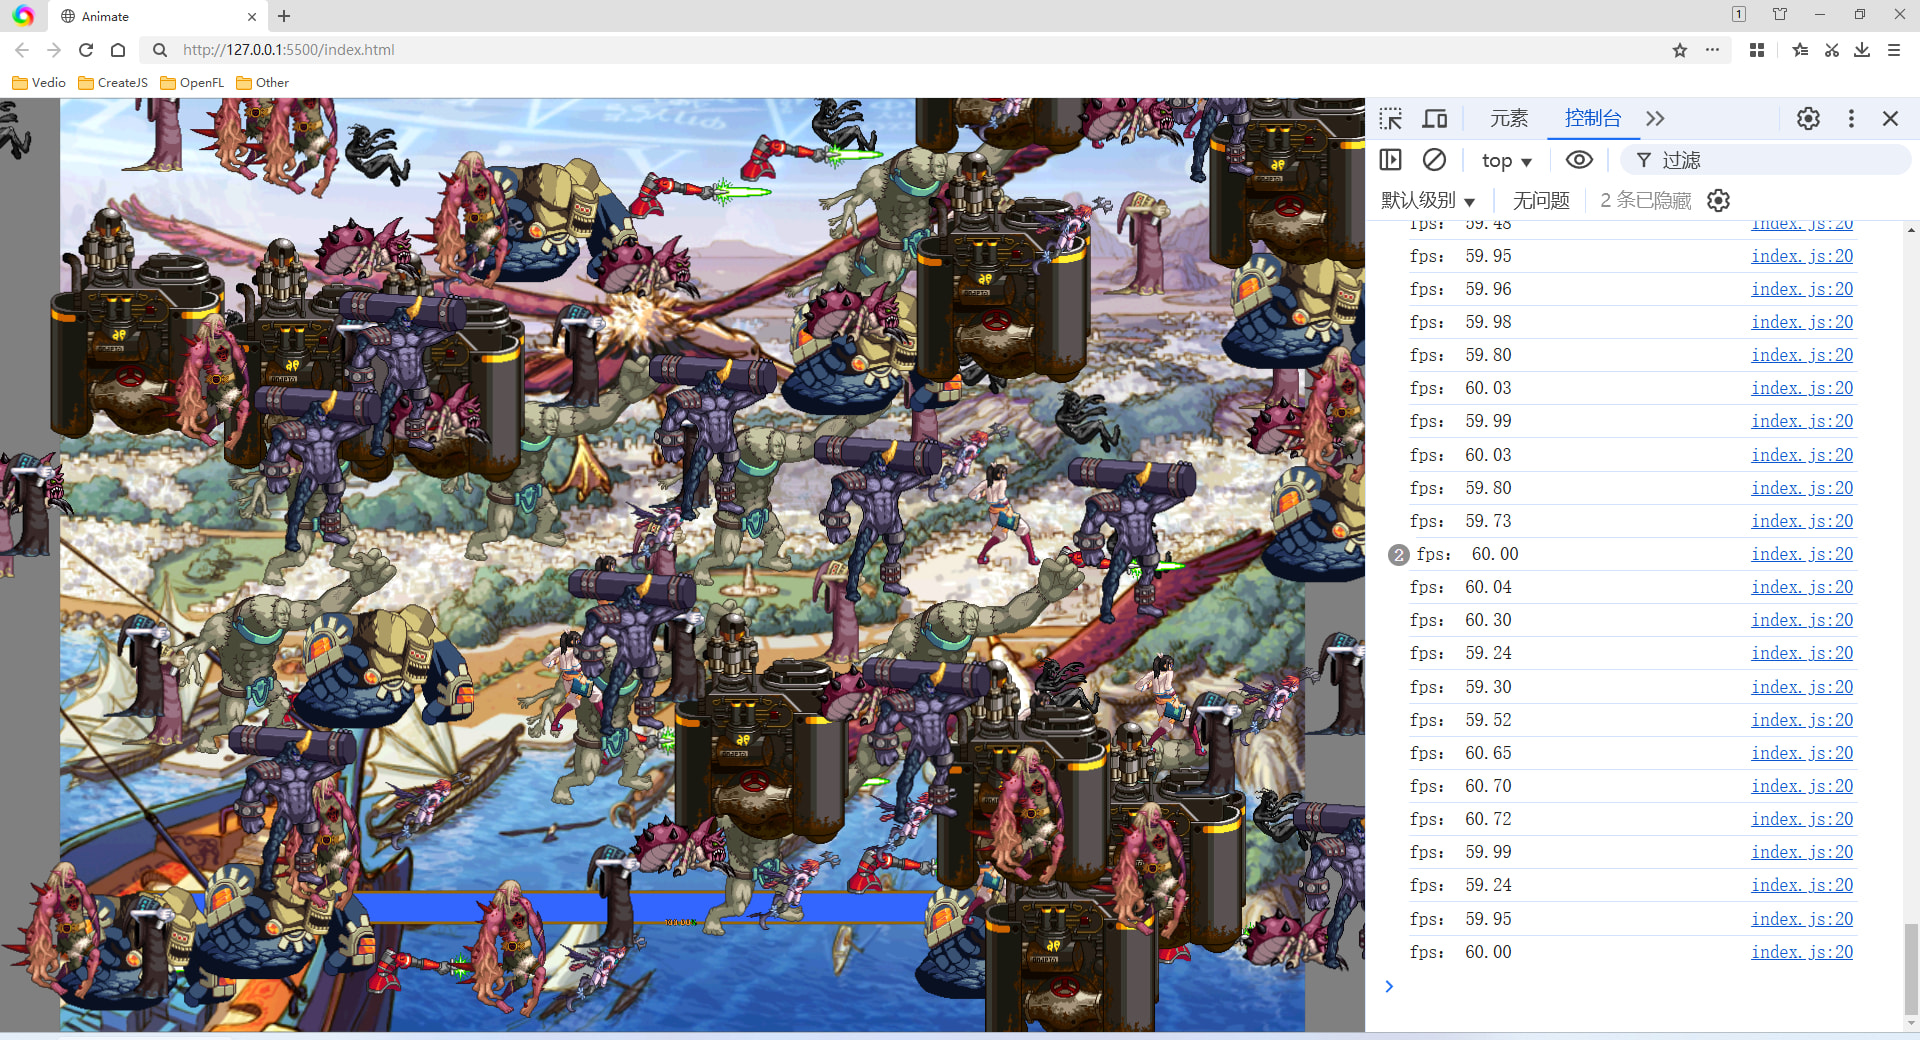Reload the page
Image resolution: width=1920 pixels, height=1040 pixels.
[86, 50]
